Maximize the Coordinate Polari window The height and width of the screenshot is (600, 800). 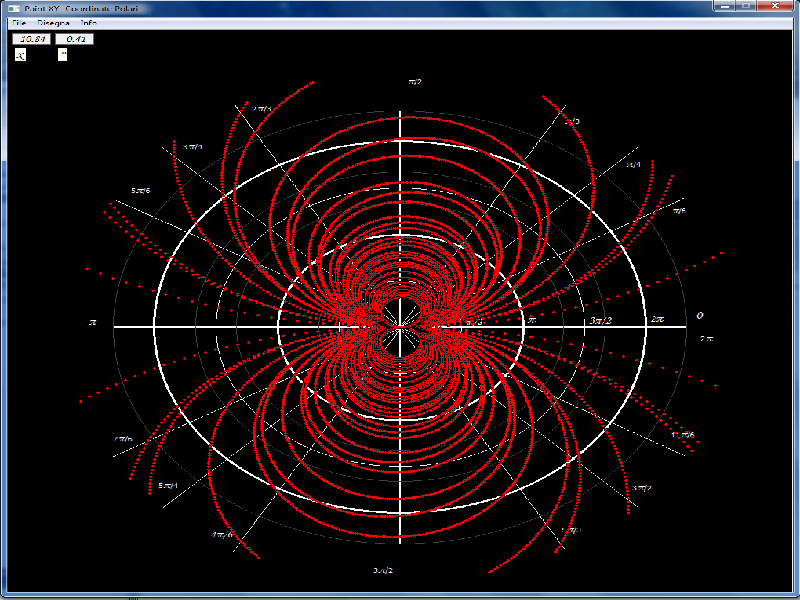point(746,6)
